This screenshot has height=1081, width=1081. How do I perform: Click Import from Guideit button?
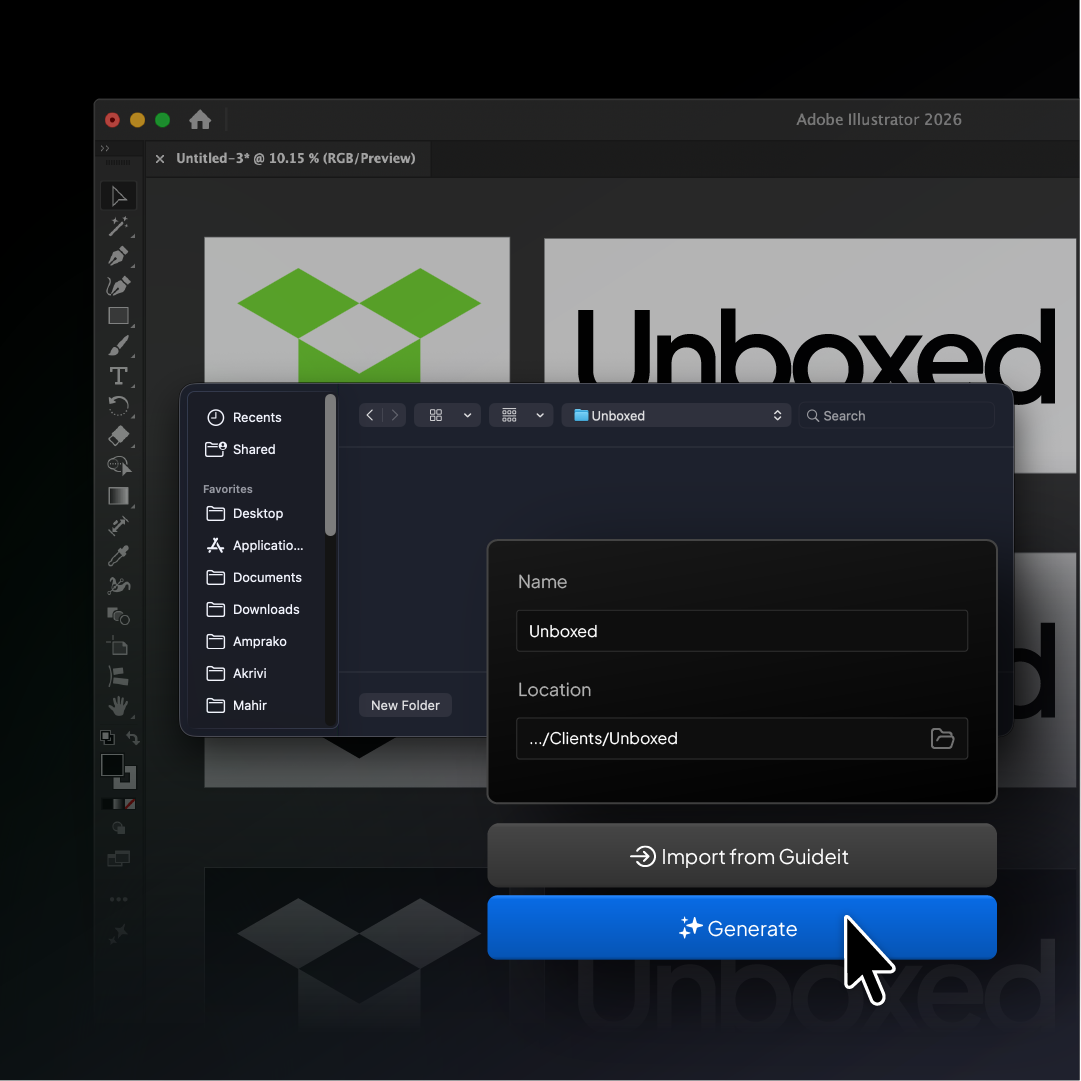pos(742,856)
